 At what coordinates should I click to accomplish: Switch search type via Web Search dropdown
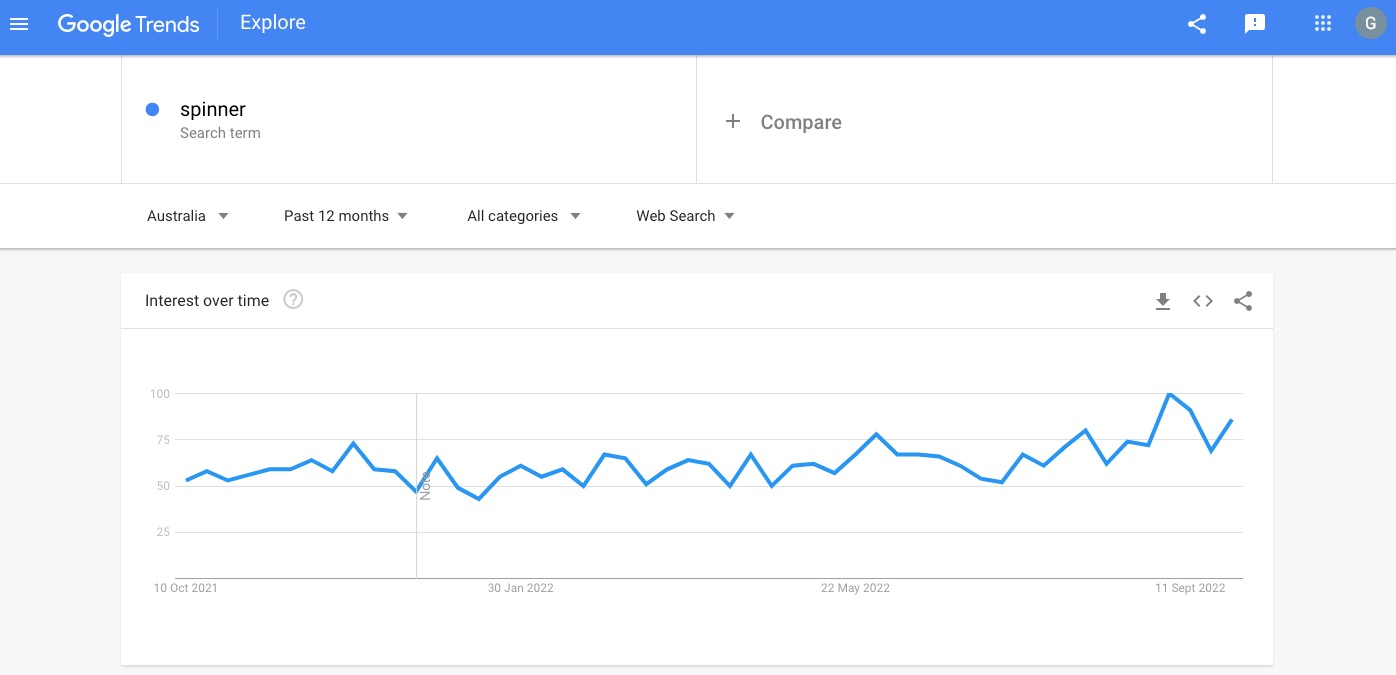[x=685, y=215]
